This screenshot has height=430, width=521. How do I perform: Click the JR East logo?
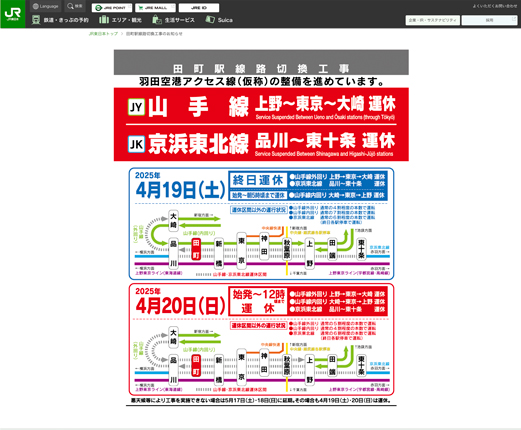(13, 14)
